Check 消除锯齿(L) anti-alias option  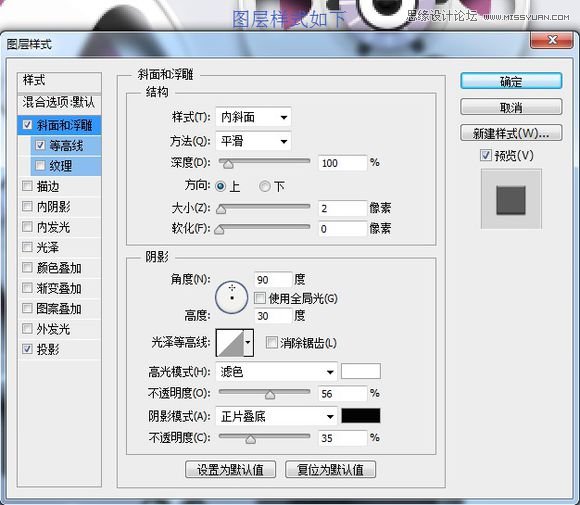(271, 343)
